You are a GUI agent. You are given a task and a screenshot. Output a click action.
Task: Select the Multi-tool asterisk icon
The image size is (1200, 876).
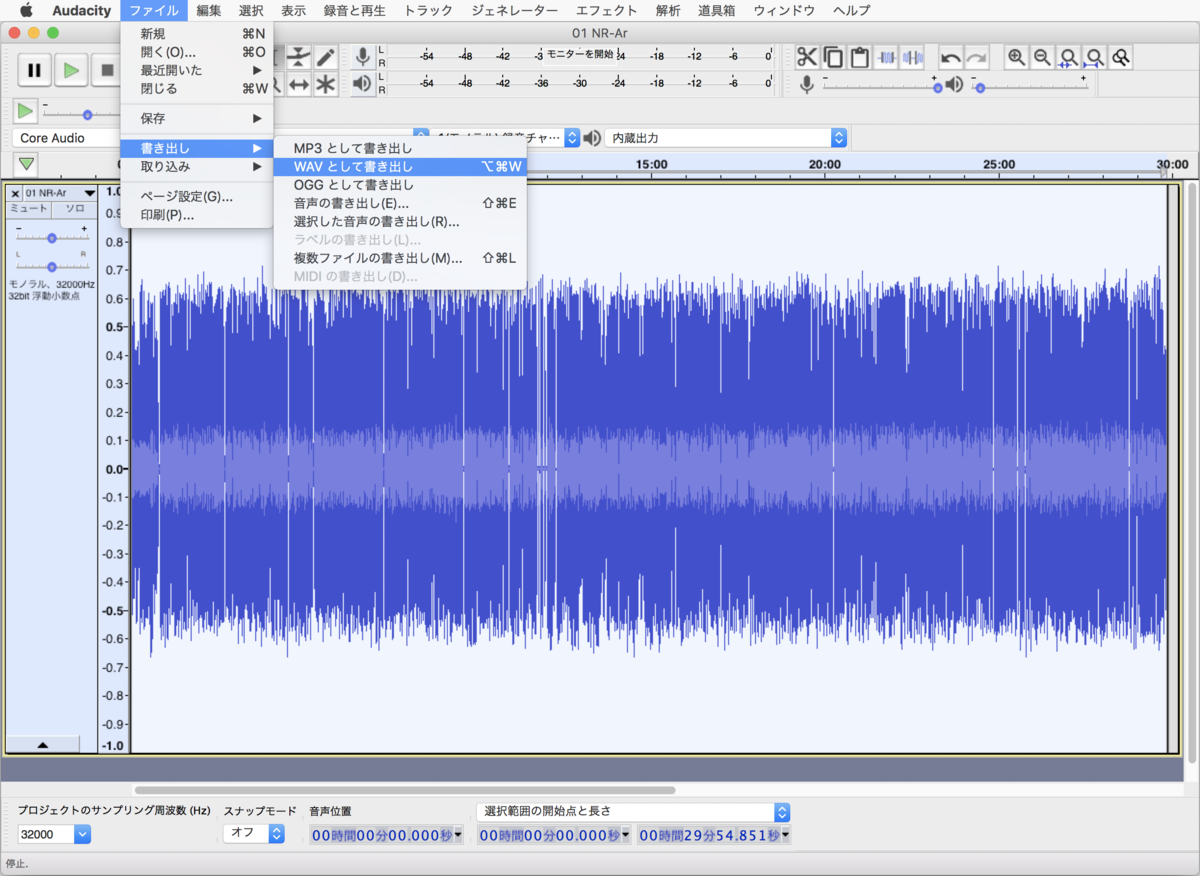(325, 84)
